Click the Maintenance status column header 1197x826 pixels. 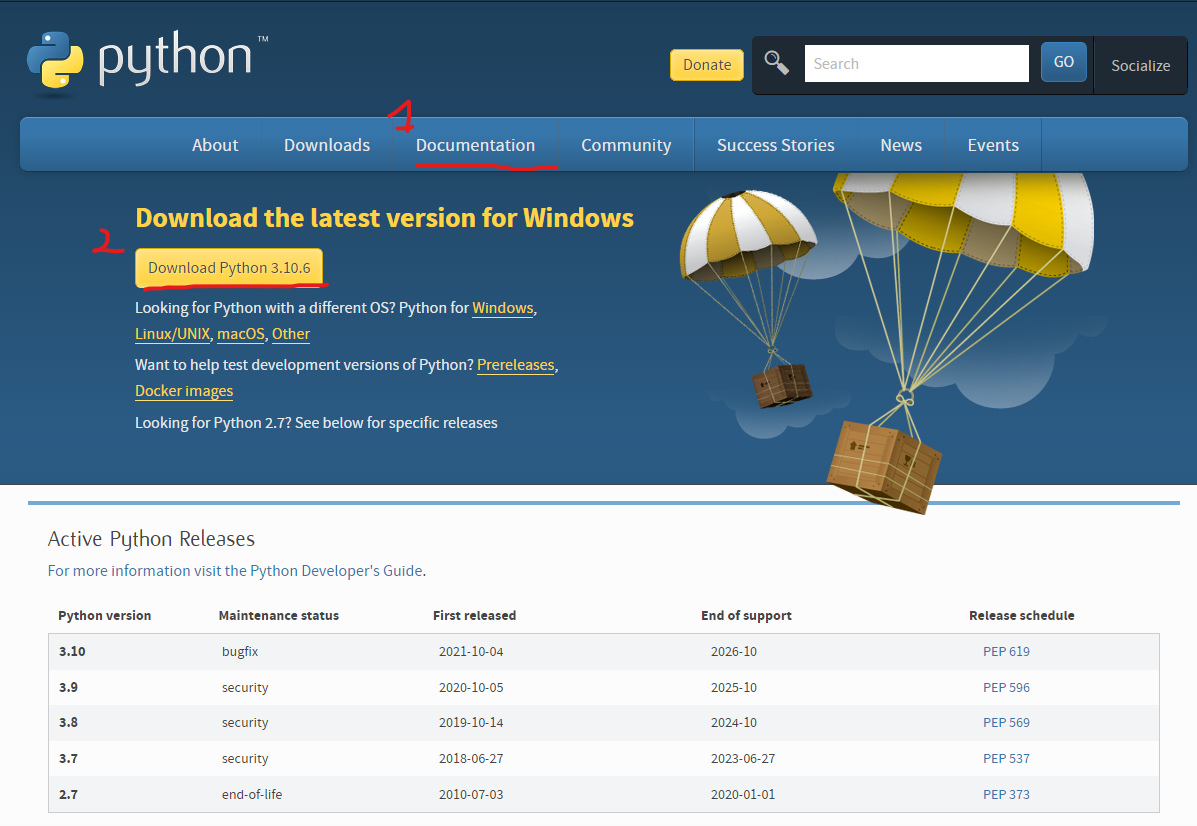point(279,615)
